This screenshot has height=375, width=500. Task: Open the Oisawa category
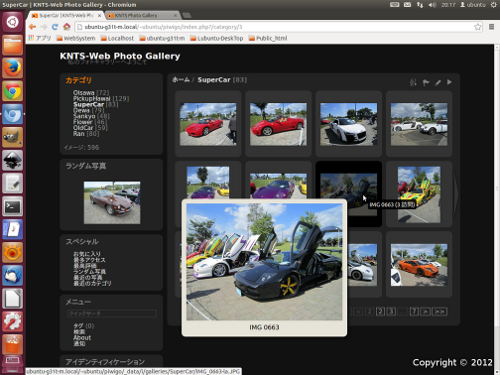[x=84, y=92]
